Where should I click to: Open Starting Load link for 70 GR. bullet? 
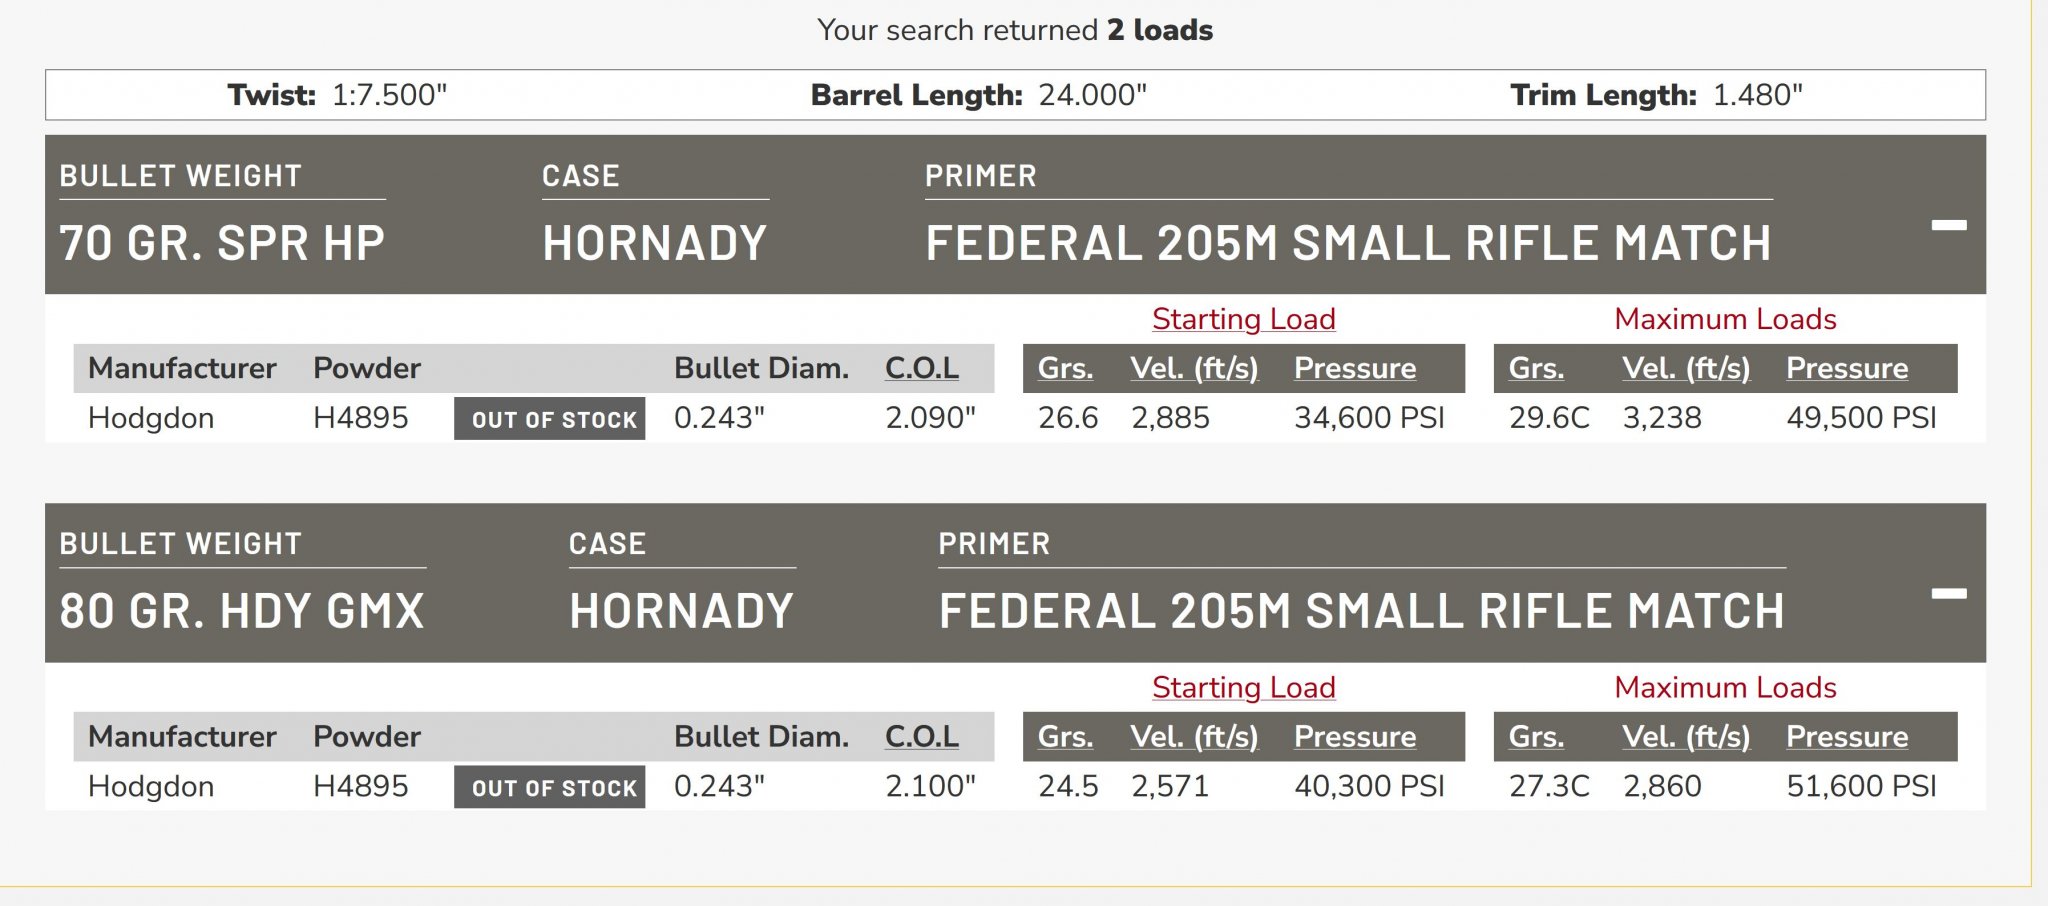click(x=1243, y=319)
